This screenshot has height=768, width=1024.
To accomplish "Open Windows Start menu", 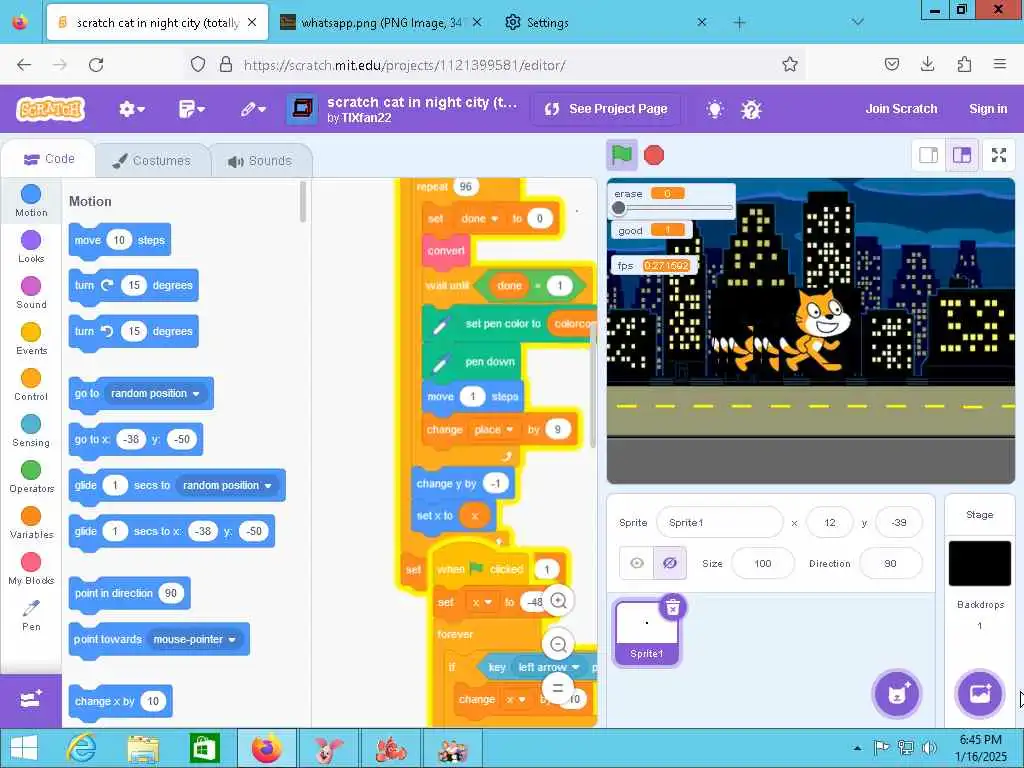I will click(24, 748).
